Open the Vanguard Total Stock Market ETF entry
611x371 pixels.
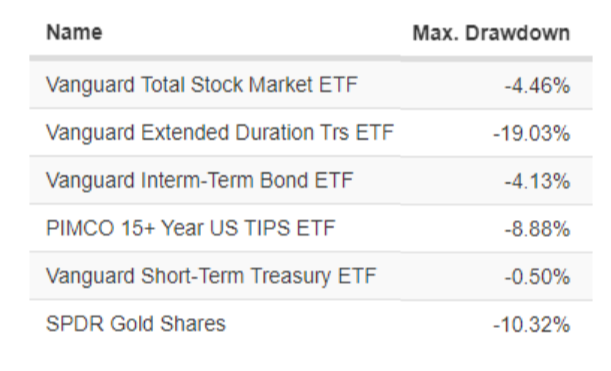pos(202,85)
